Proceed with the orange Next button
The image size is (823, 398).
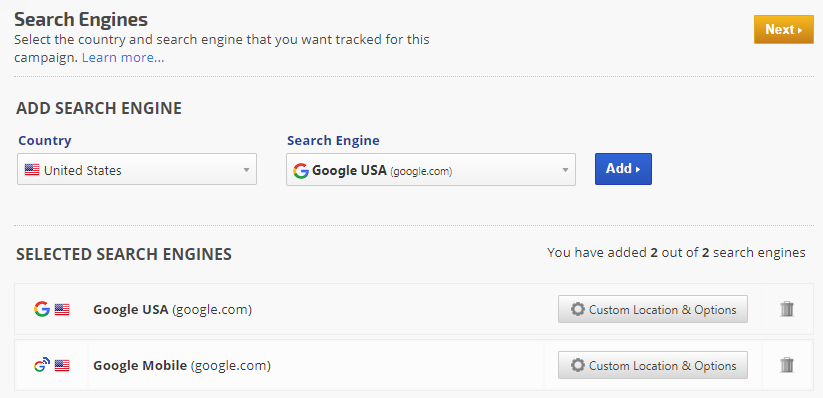(x=784, y=29)
